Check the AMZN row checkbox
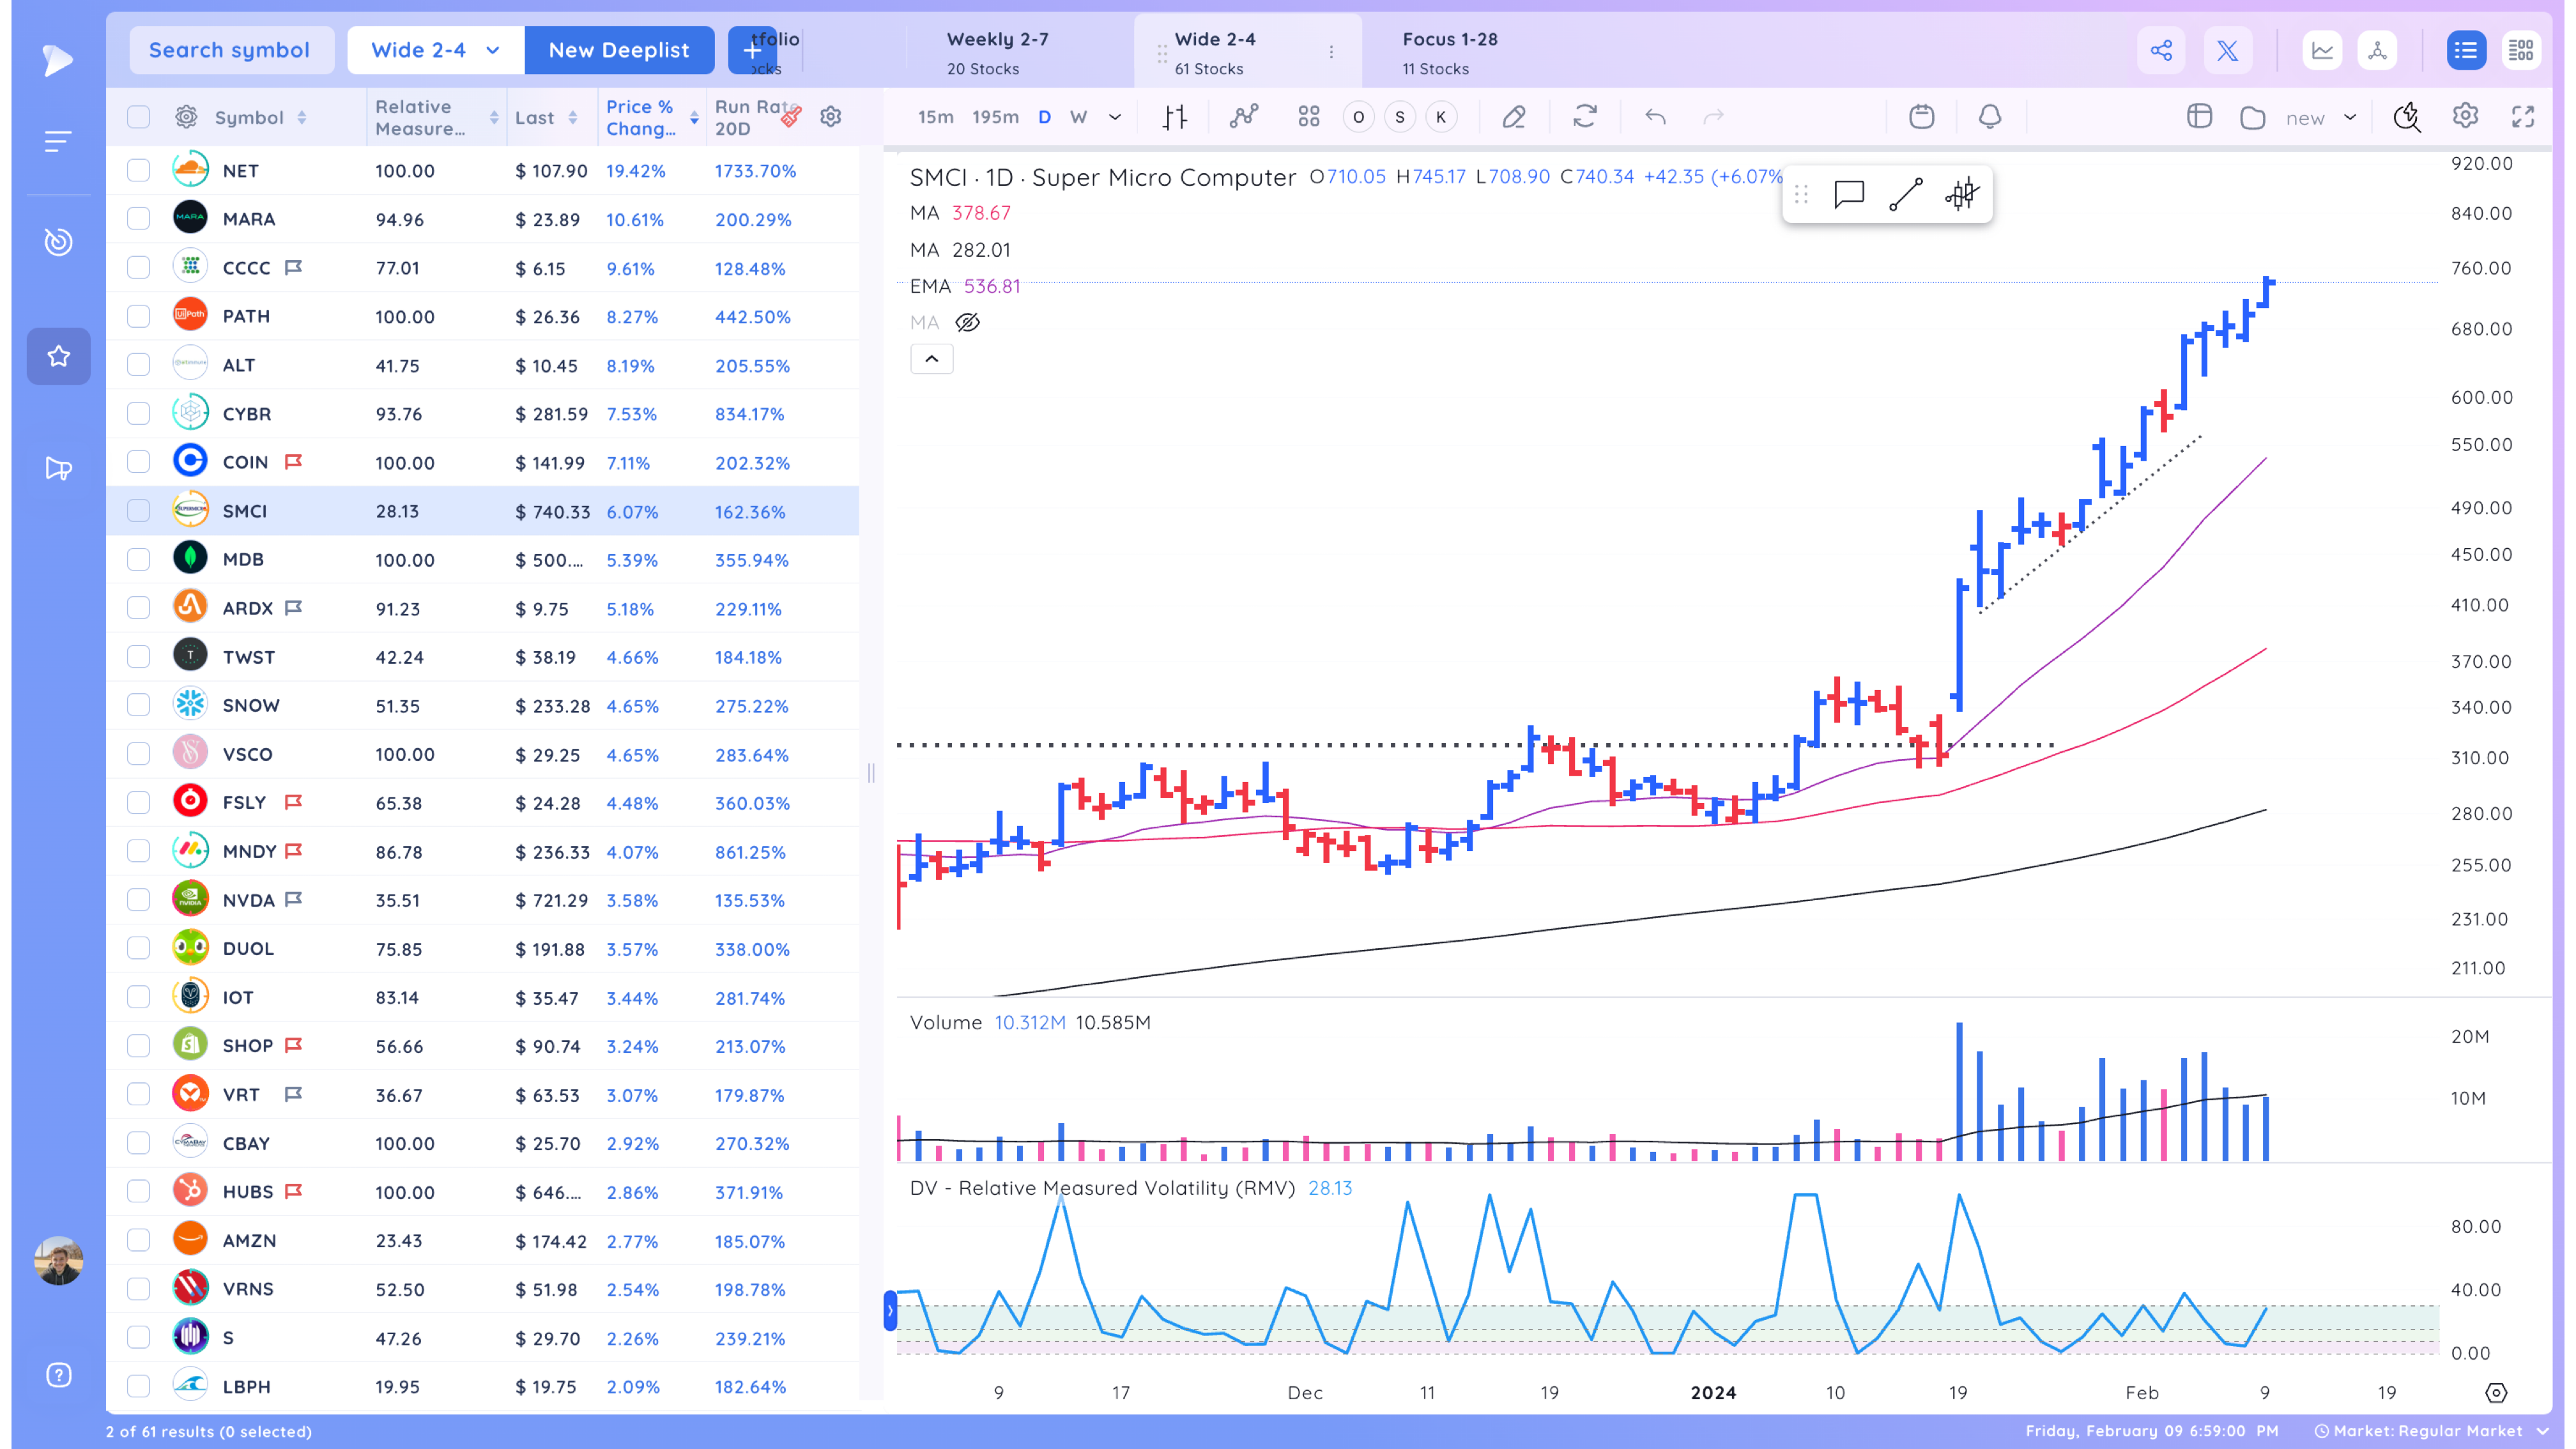The image size is (2576, 1449). 138,1240
